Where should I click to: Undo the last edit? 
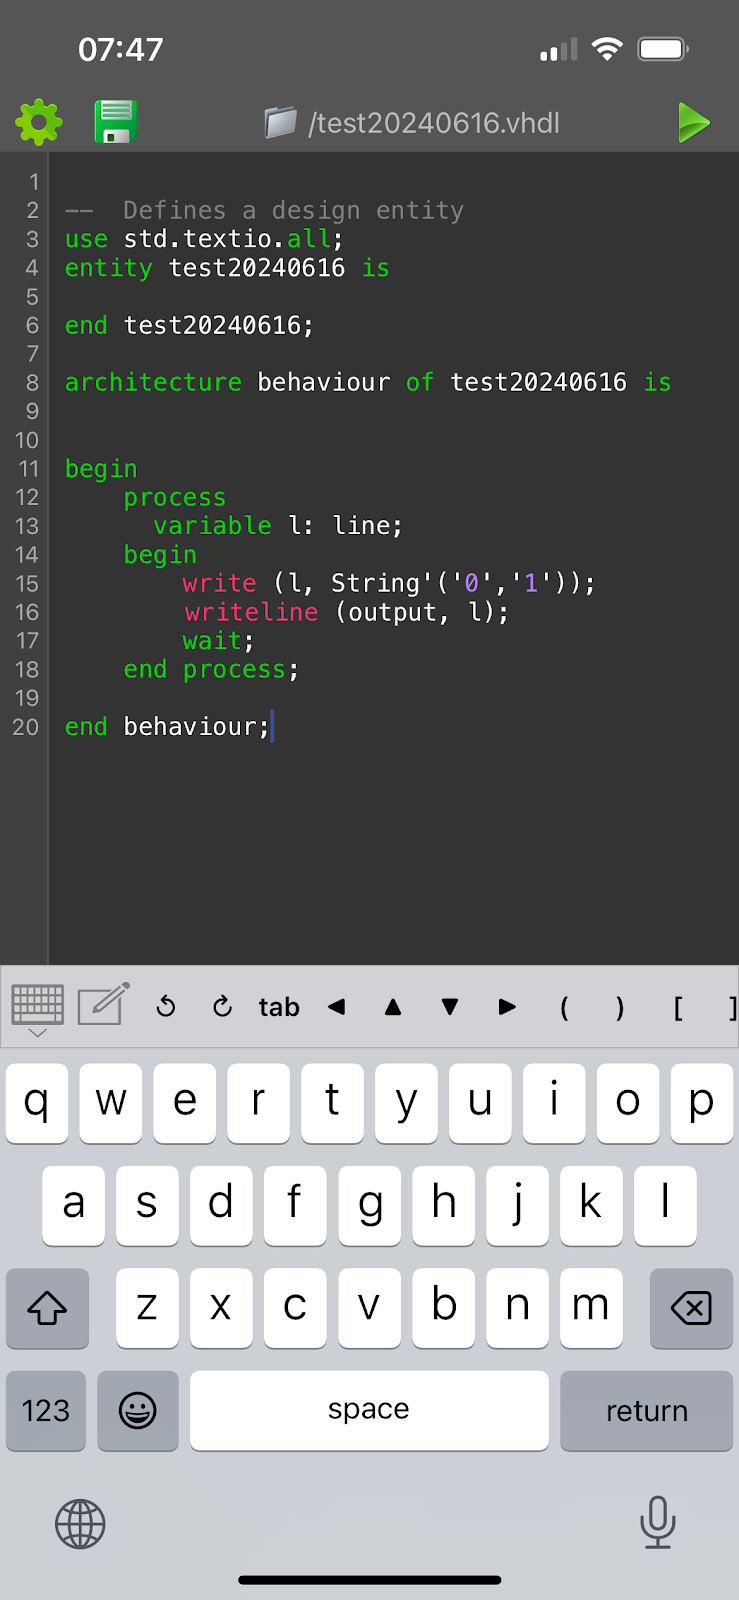tap(166, 1007)
